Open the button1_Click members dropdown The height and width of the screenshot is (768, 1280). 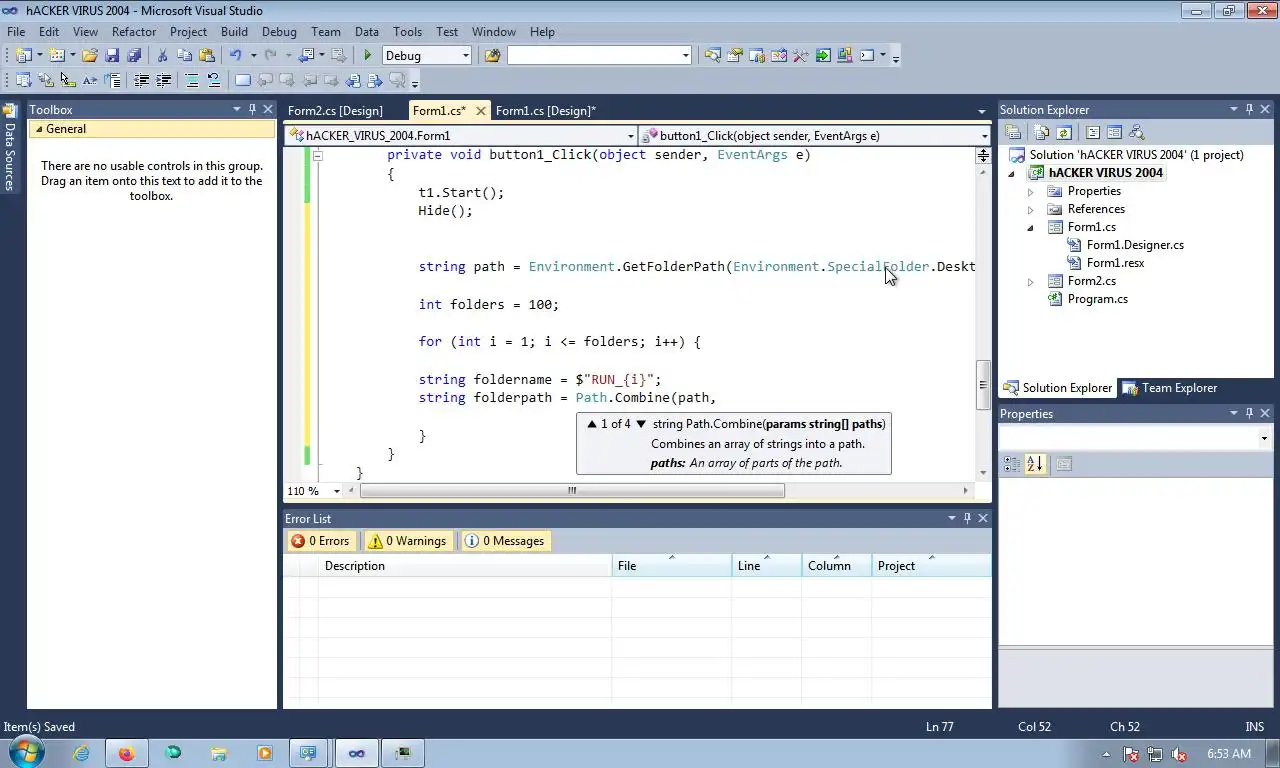click(984, 136)
